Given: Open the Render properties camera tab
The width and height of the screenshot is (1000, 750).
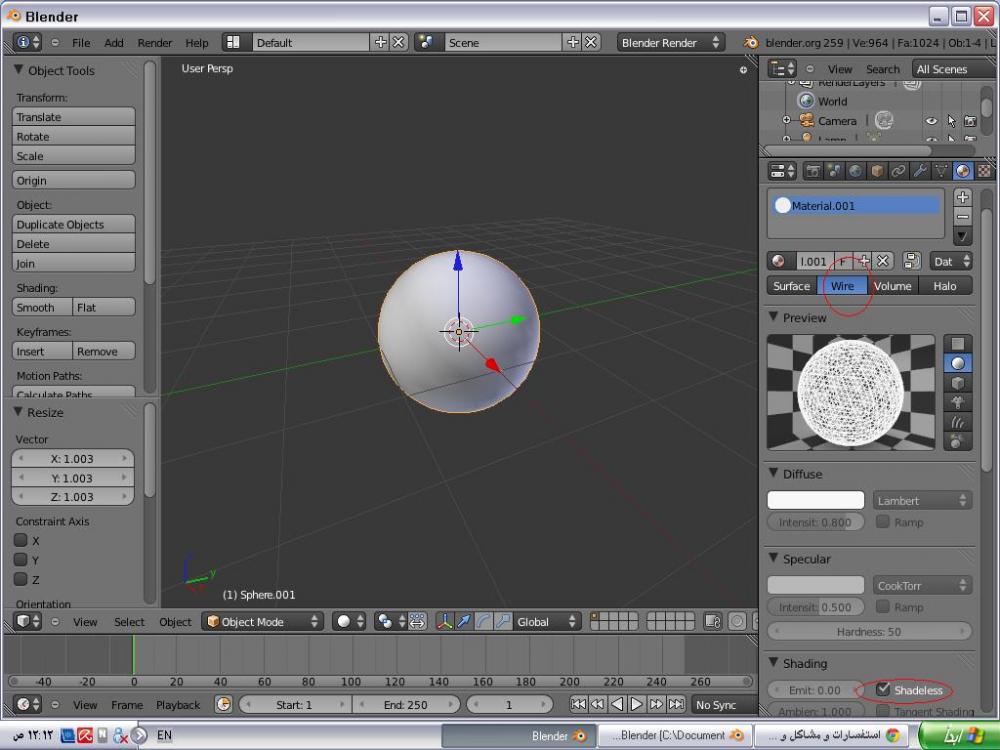Looking at the screenshot, I should pos(813,171).
